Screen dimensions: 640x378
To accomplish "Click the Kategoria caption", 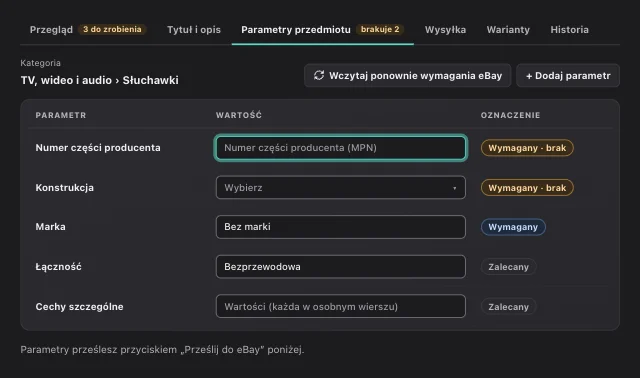I will 40,63.
